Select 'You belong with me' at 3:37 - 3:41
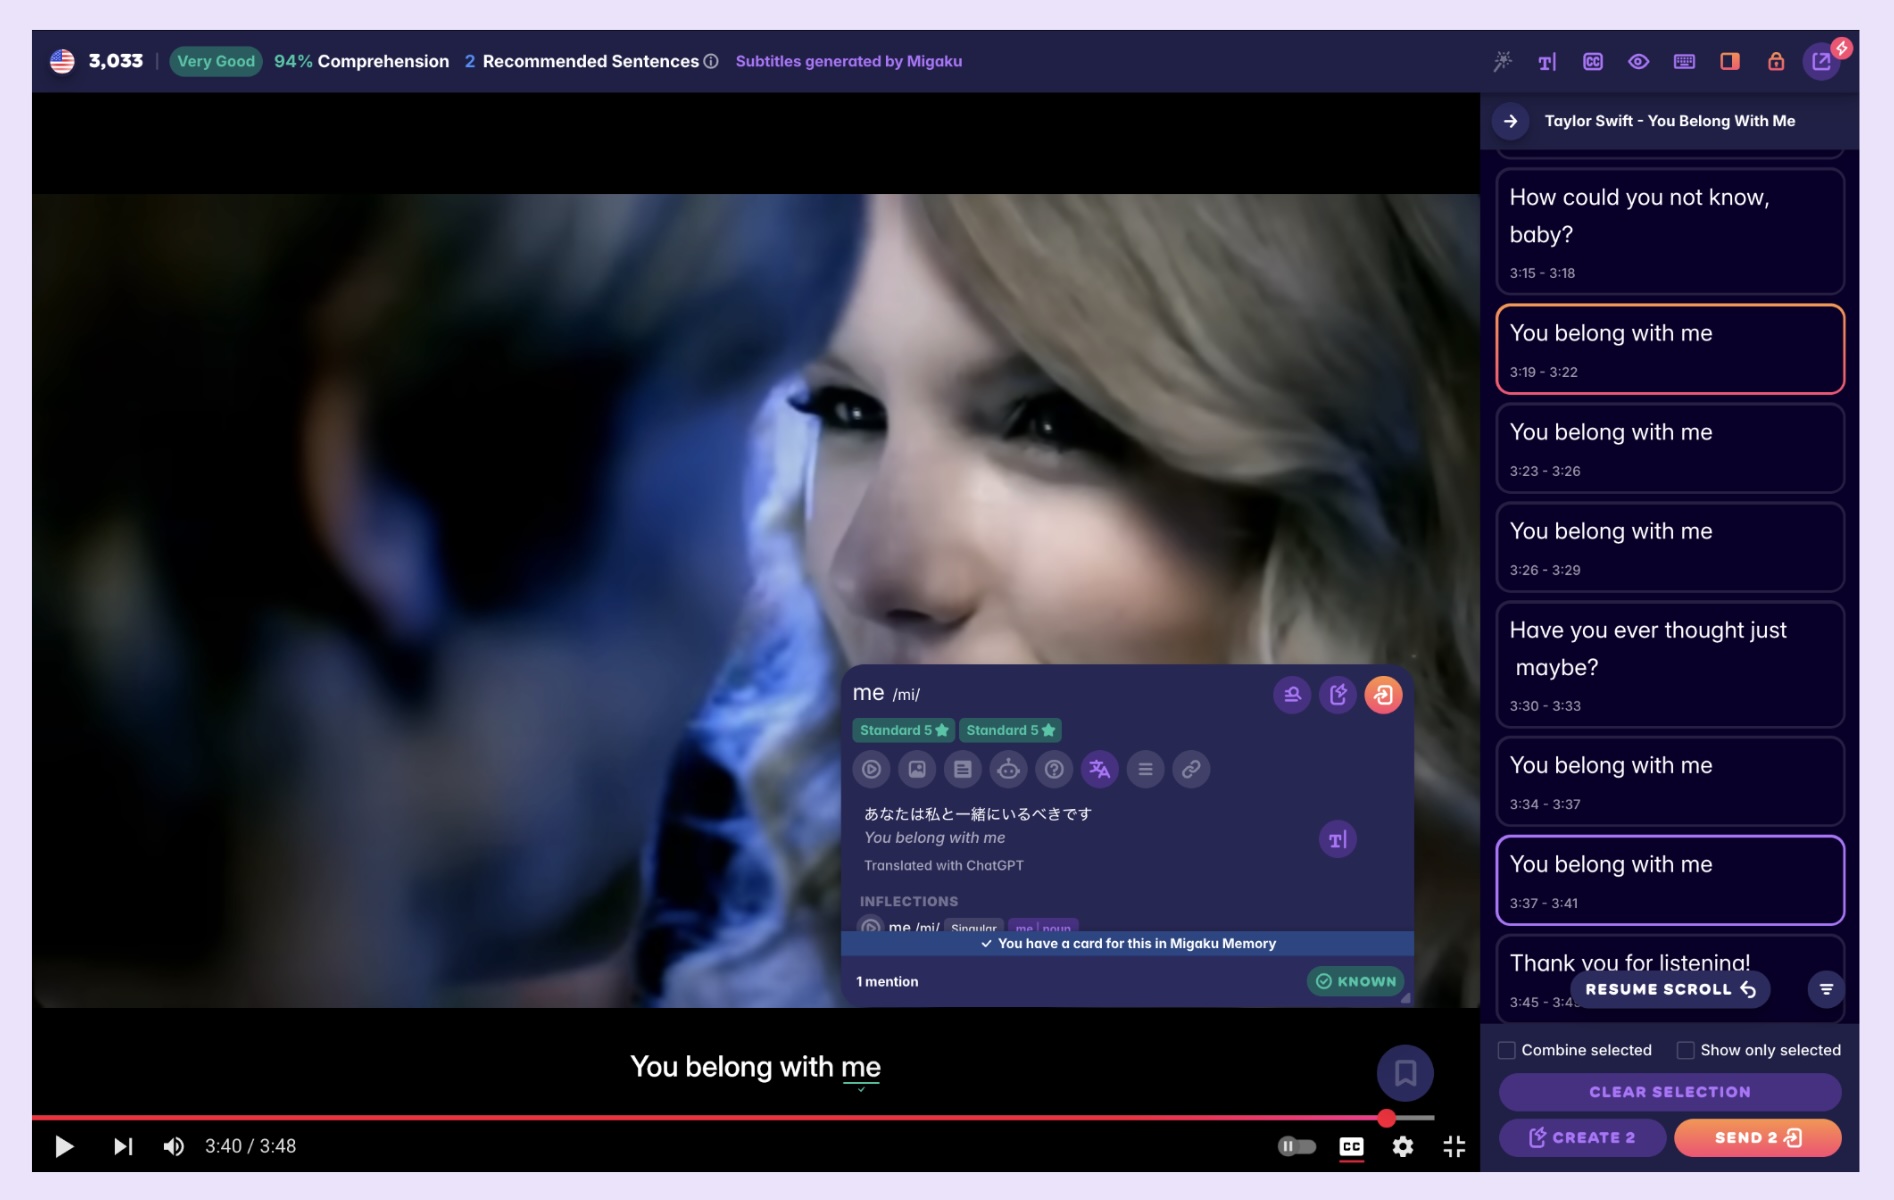Viewport: 1894px width, 1200px height. (1669, 881)
